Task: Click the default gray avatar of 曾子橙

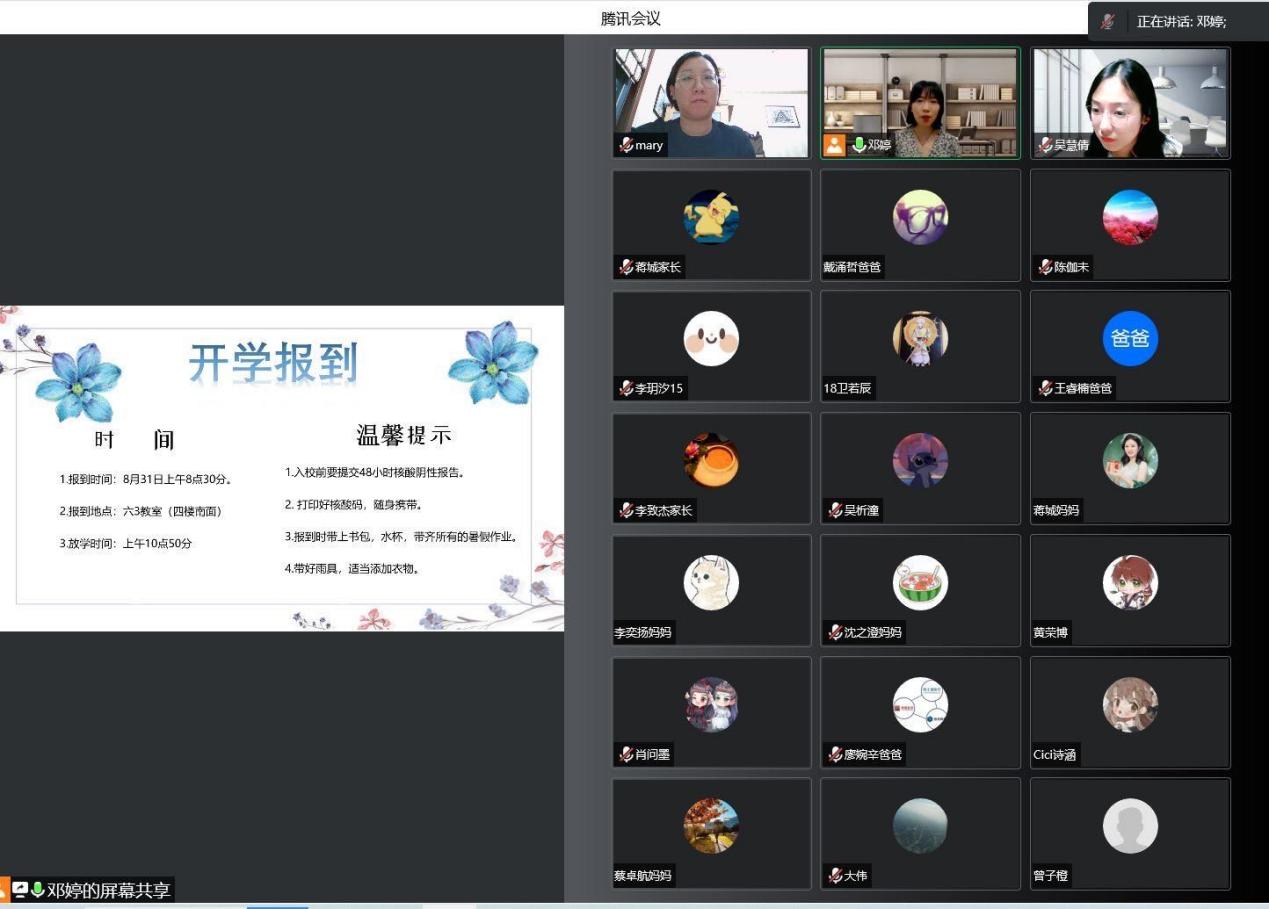Action: coord(1130,826)
